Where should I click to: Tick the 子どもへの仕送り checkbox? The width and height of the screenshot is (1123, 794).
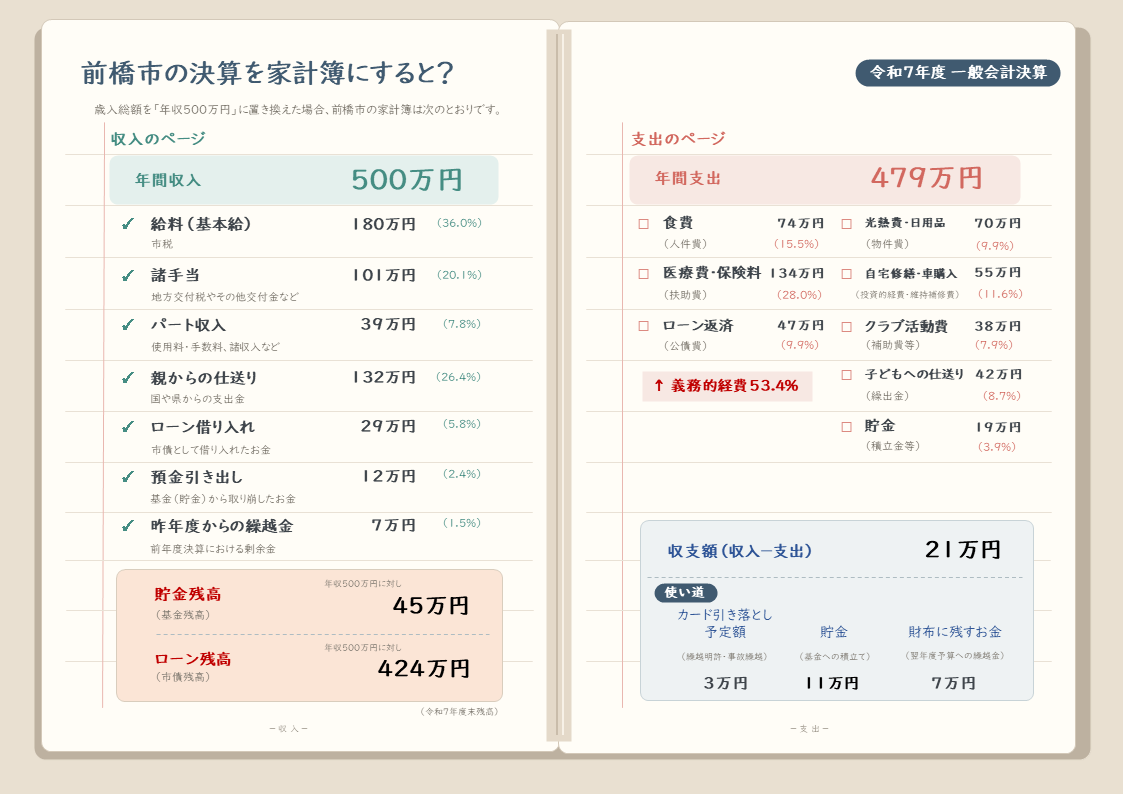(x=847, y=374)
